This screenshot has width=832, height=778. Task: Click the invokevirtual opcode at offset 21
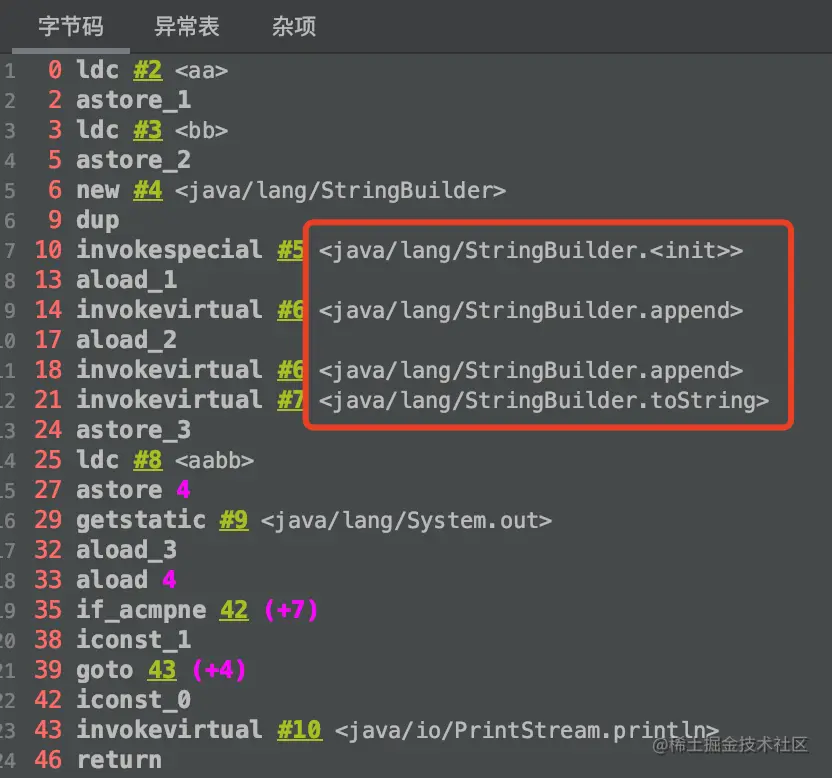tap(169, 400)
